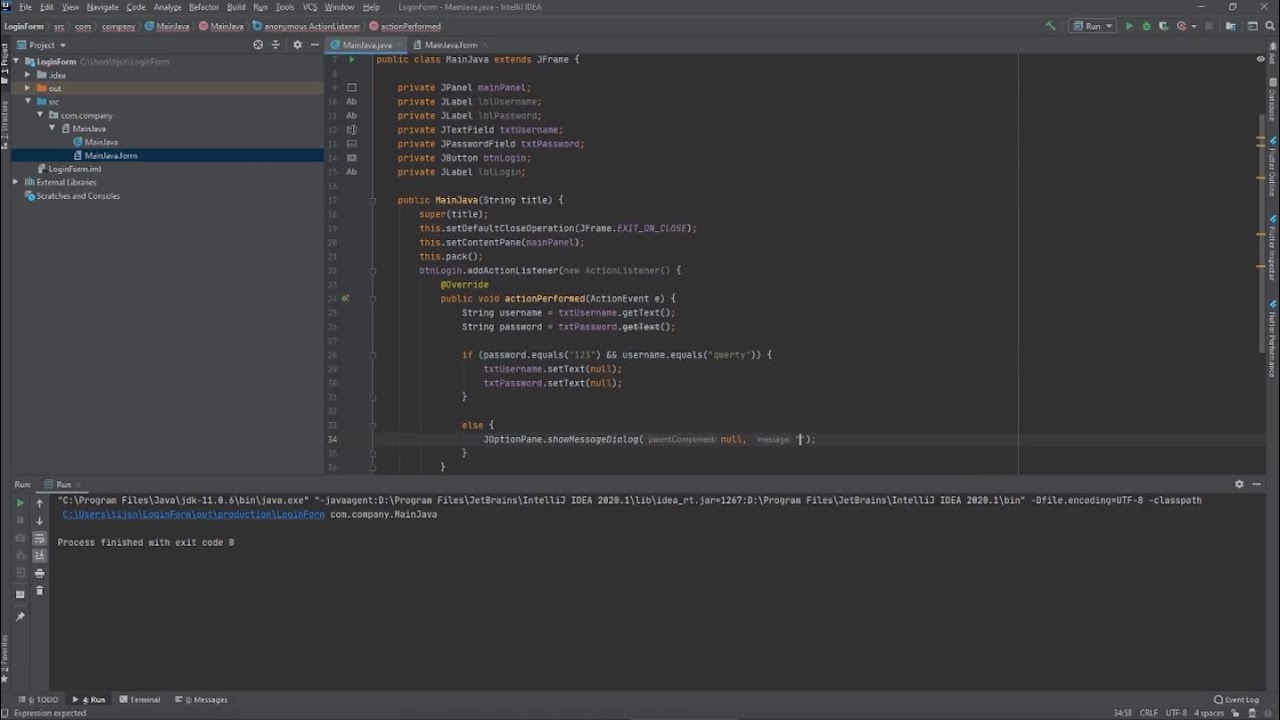Collapse code fold marker at MainJava constructor
This screenshot has height=720, width=1280.
[372, 200]
